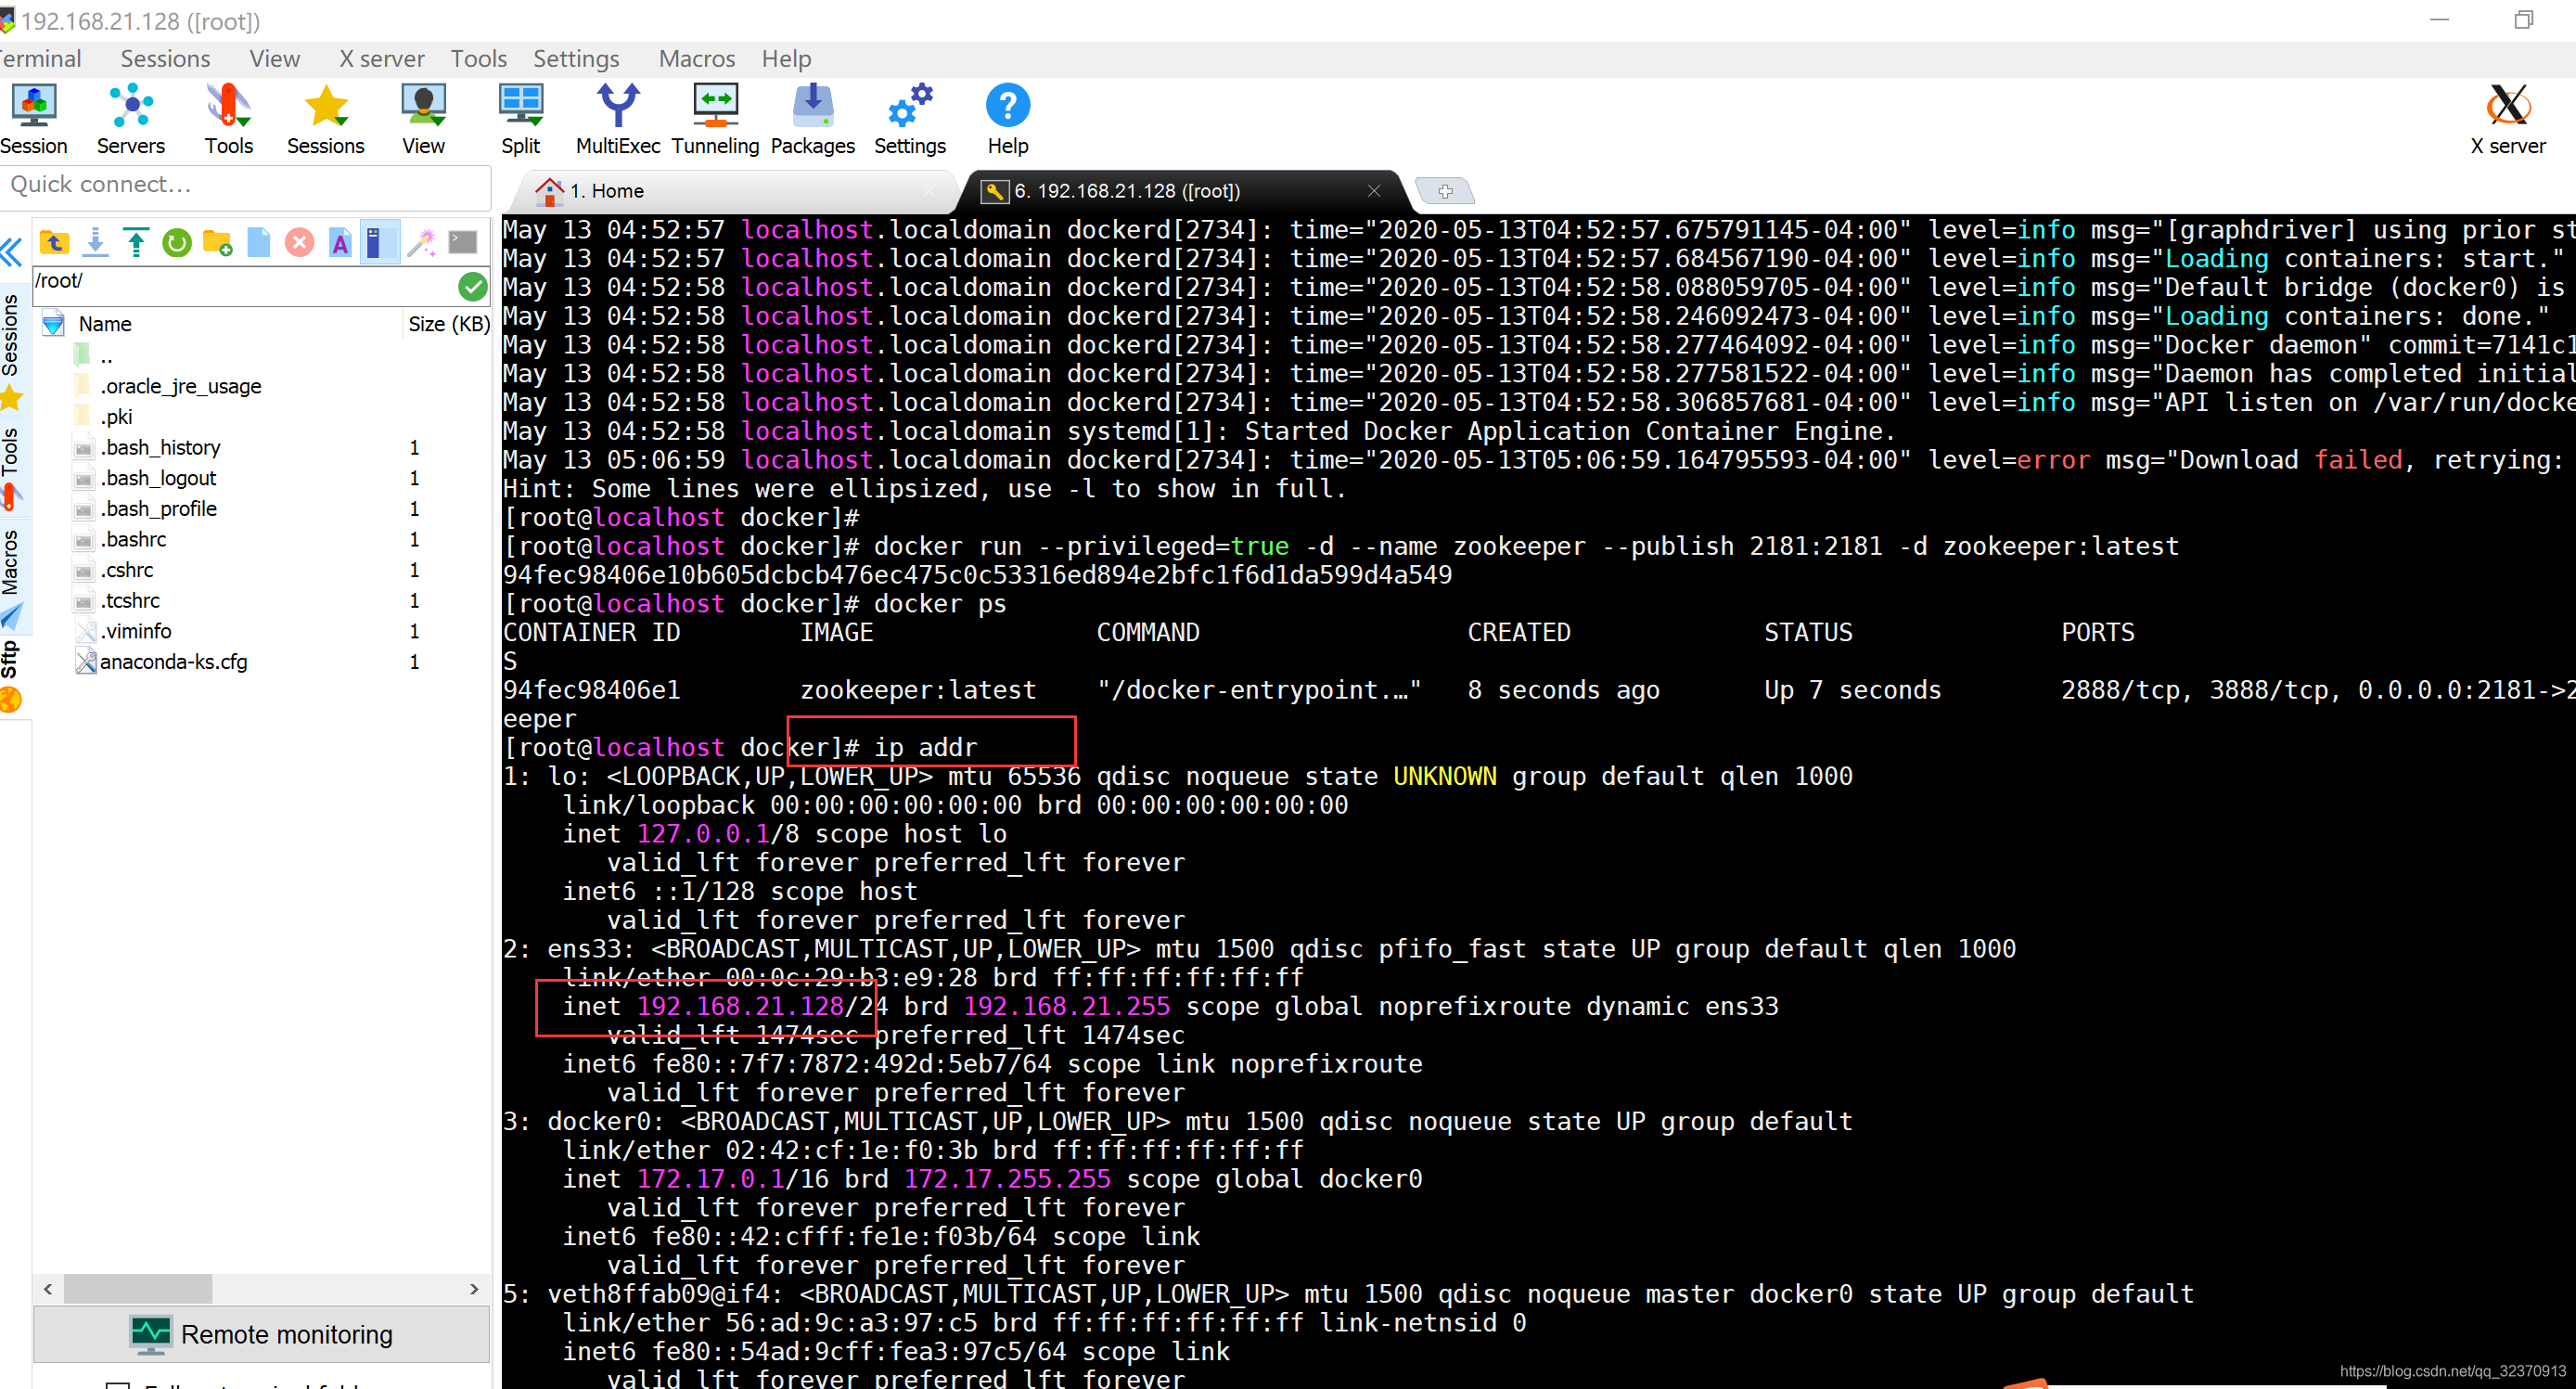Viewport: 2576px width, 1389px height.
Task: Collapse the sidebar with double chevron
Action: click(12, 252)
